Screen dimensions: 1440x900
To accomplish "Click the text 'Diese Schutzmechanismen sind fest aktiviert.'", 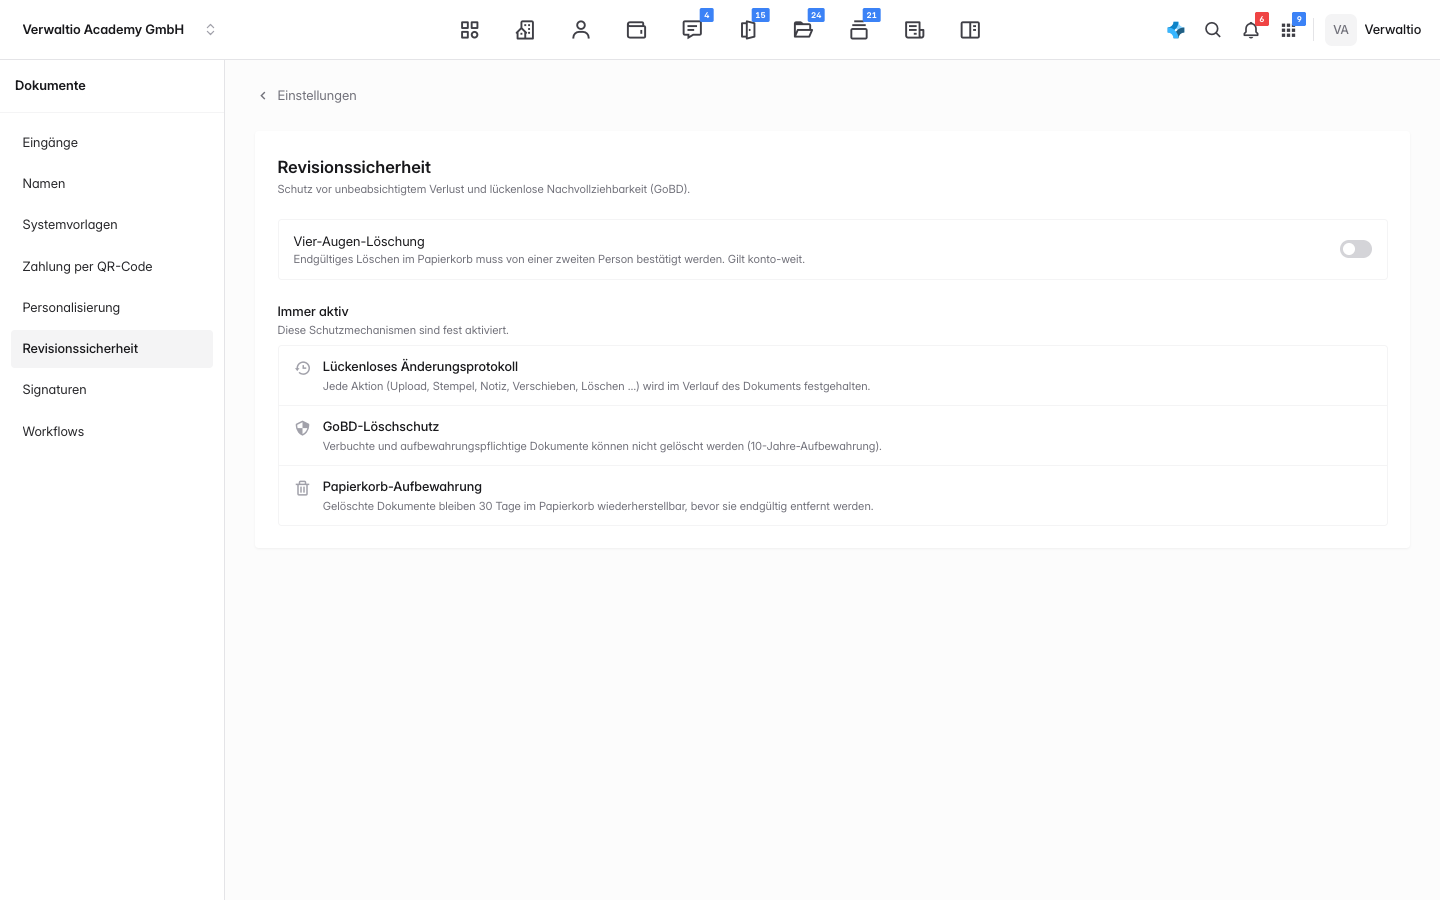I will pos(393,330).
